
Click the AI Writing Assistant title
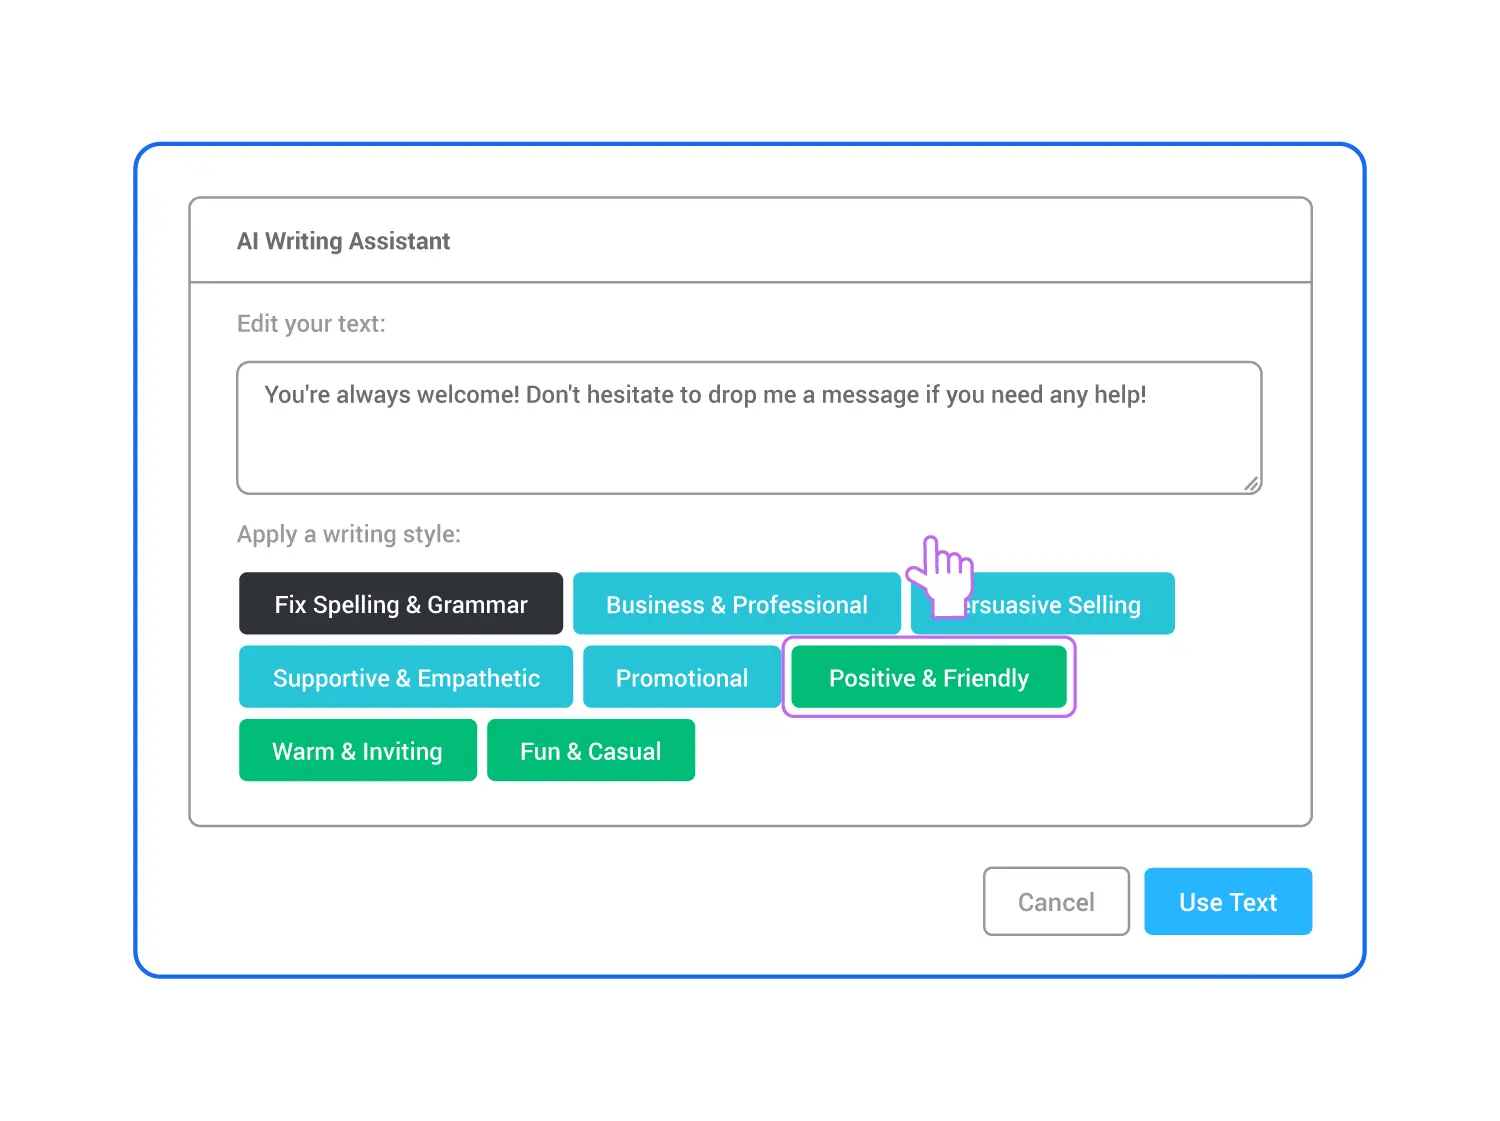(343, 240)
